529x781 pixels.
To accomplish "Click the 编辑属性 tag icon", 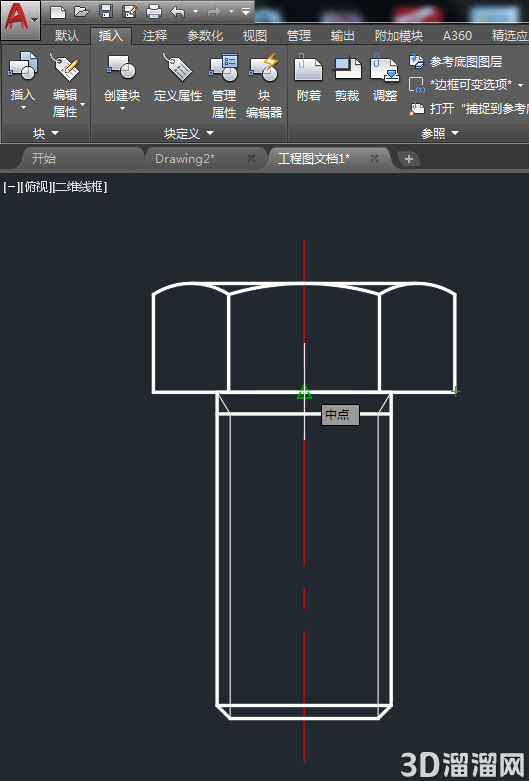I will tap(65, 67).
